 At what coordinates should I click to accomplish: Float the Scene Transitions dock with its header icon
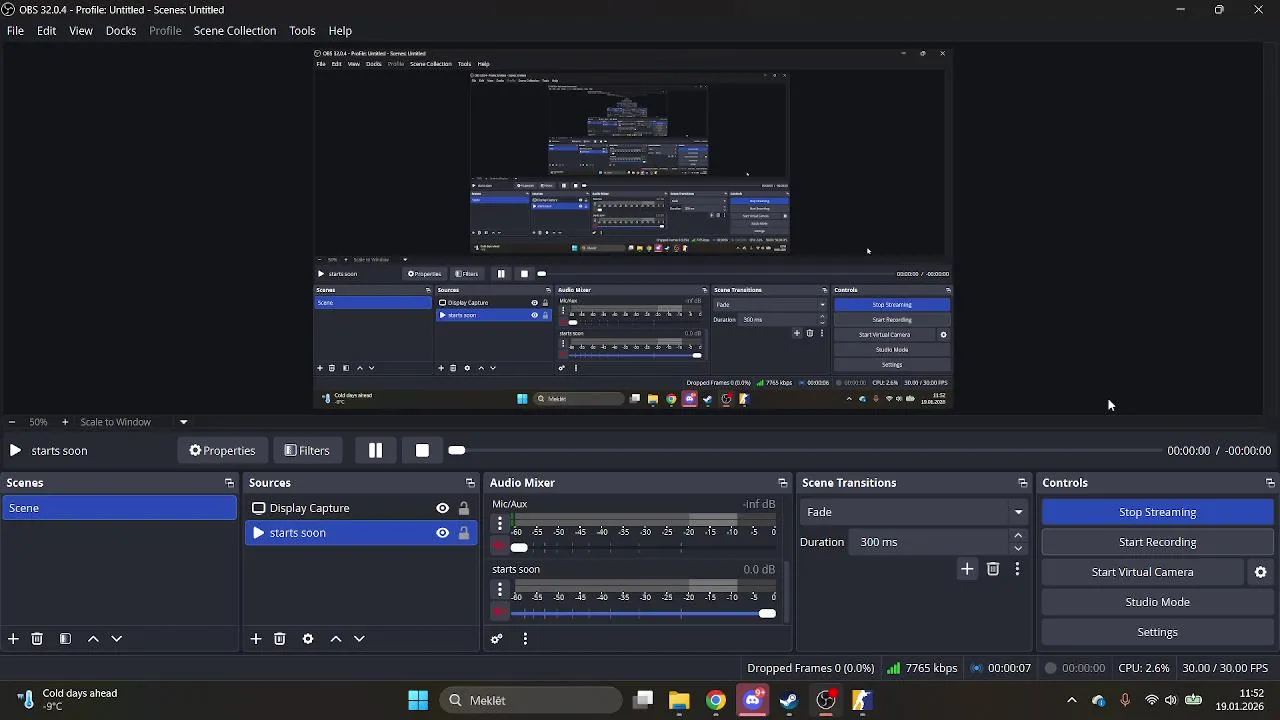tap(1022, 483)
